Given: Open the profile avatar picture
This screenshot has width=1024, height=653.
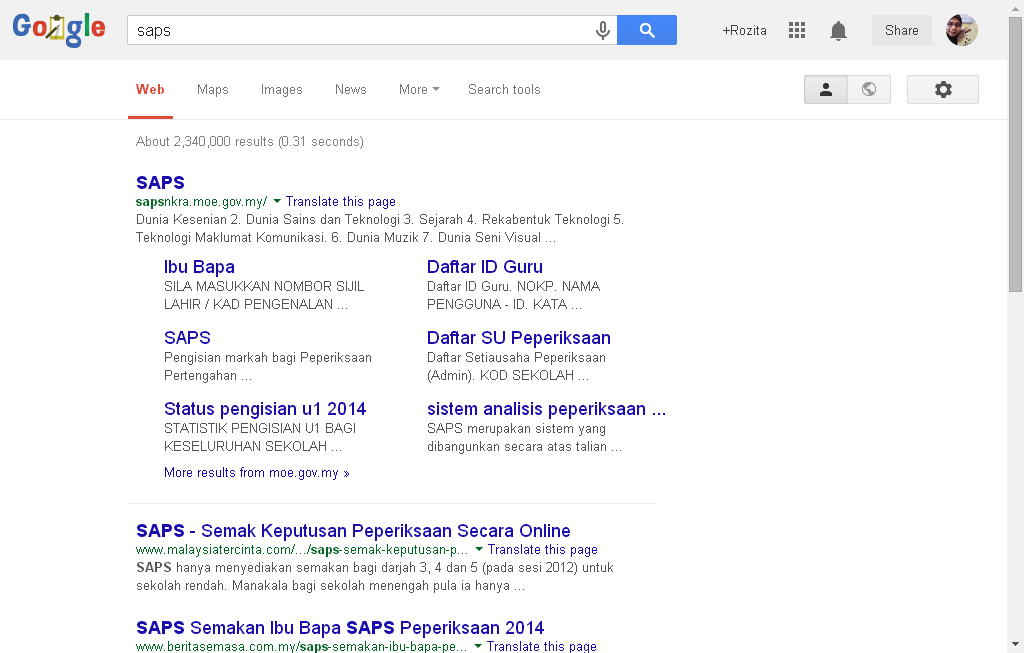Looking at the screenshot, I should pos(962,30).
